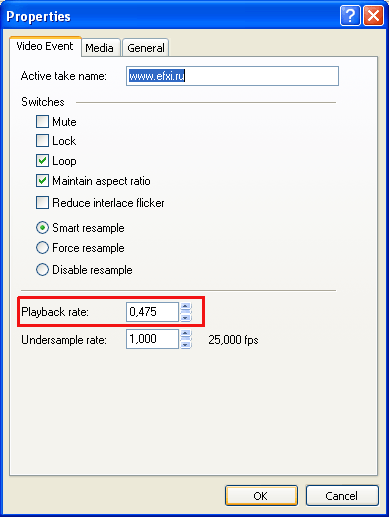Click the Properties title bar text
Image resolution: width=389 pixels, height=517 pixels.
(x=39, y=17)
